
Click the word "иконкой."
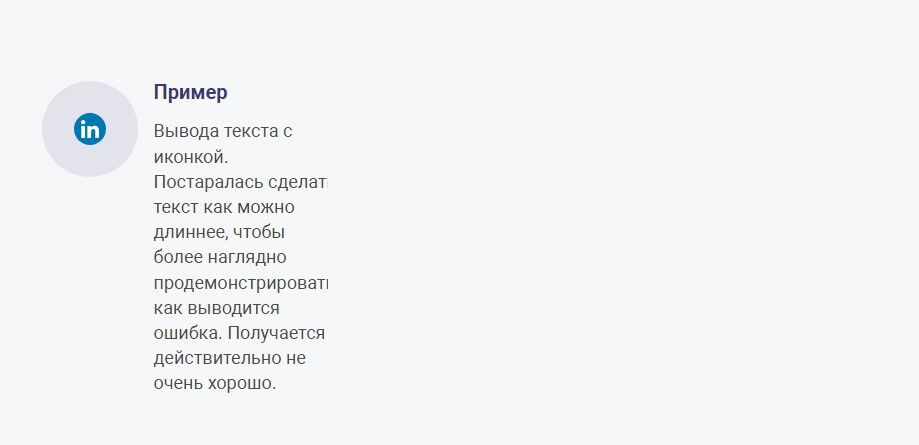[x=190, y=157]
